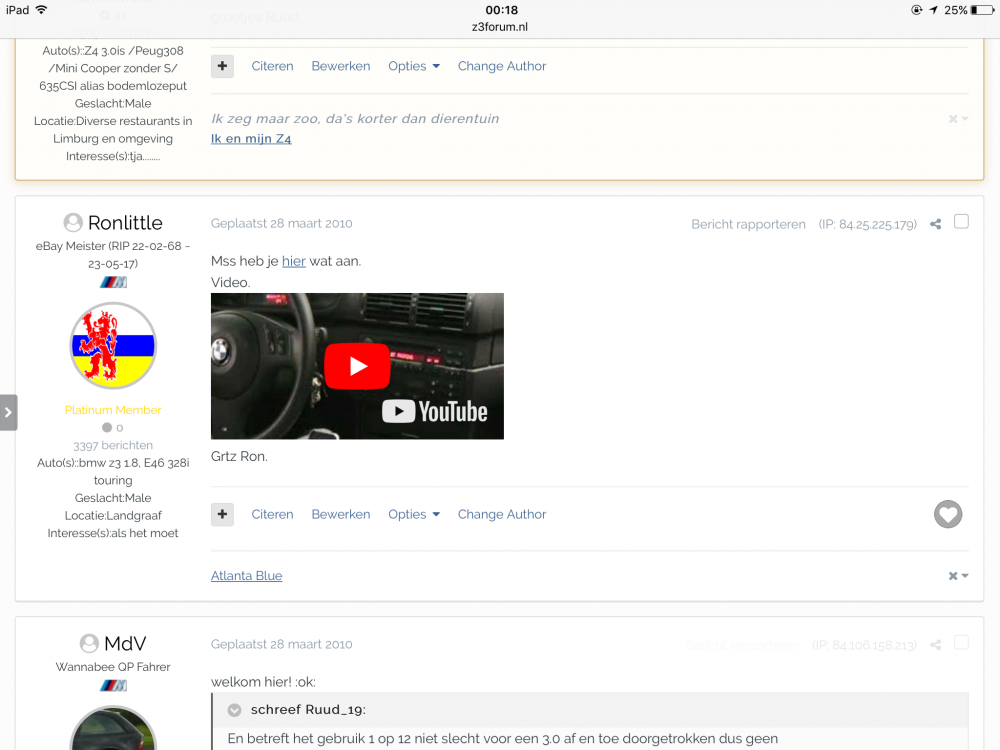Tap the z3forum.nl address bar
1000x750 pixels.
point(500,27)
